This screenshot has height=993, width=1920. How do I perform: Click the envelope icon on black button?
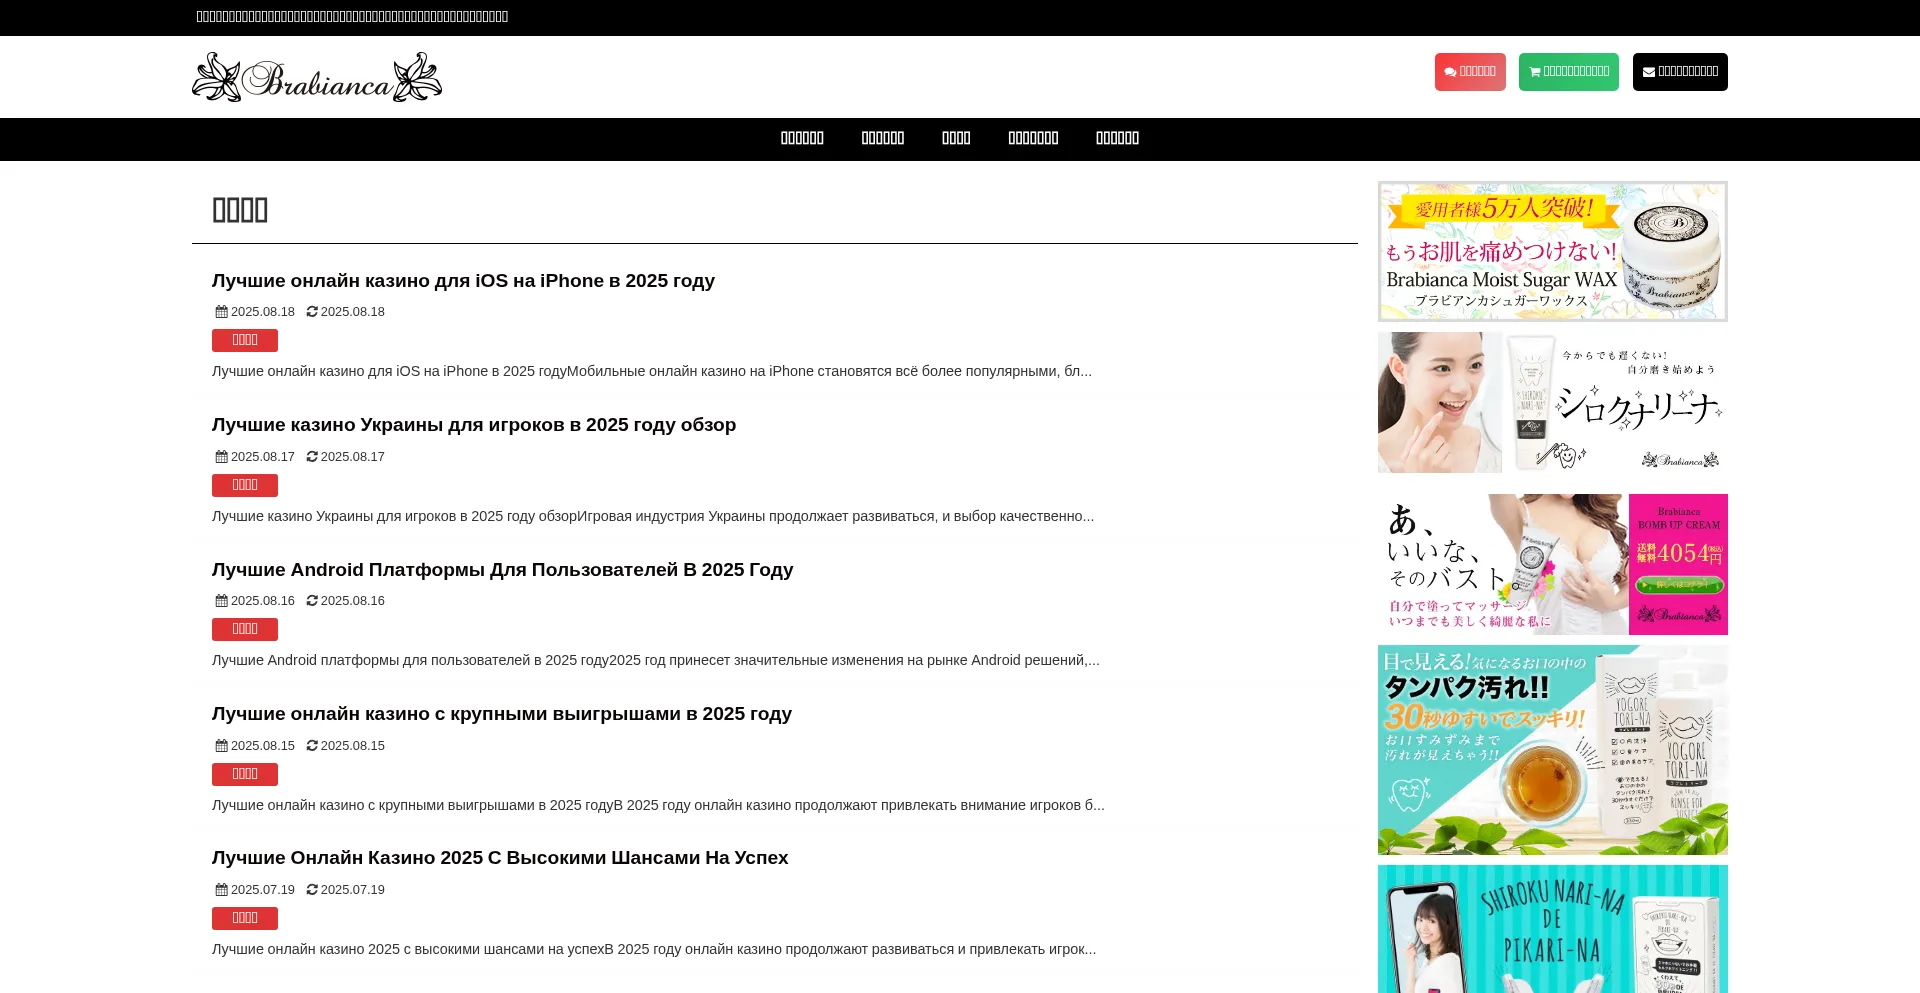coord(1649,72)
